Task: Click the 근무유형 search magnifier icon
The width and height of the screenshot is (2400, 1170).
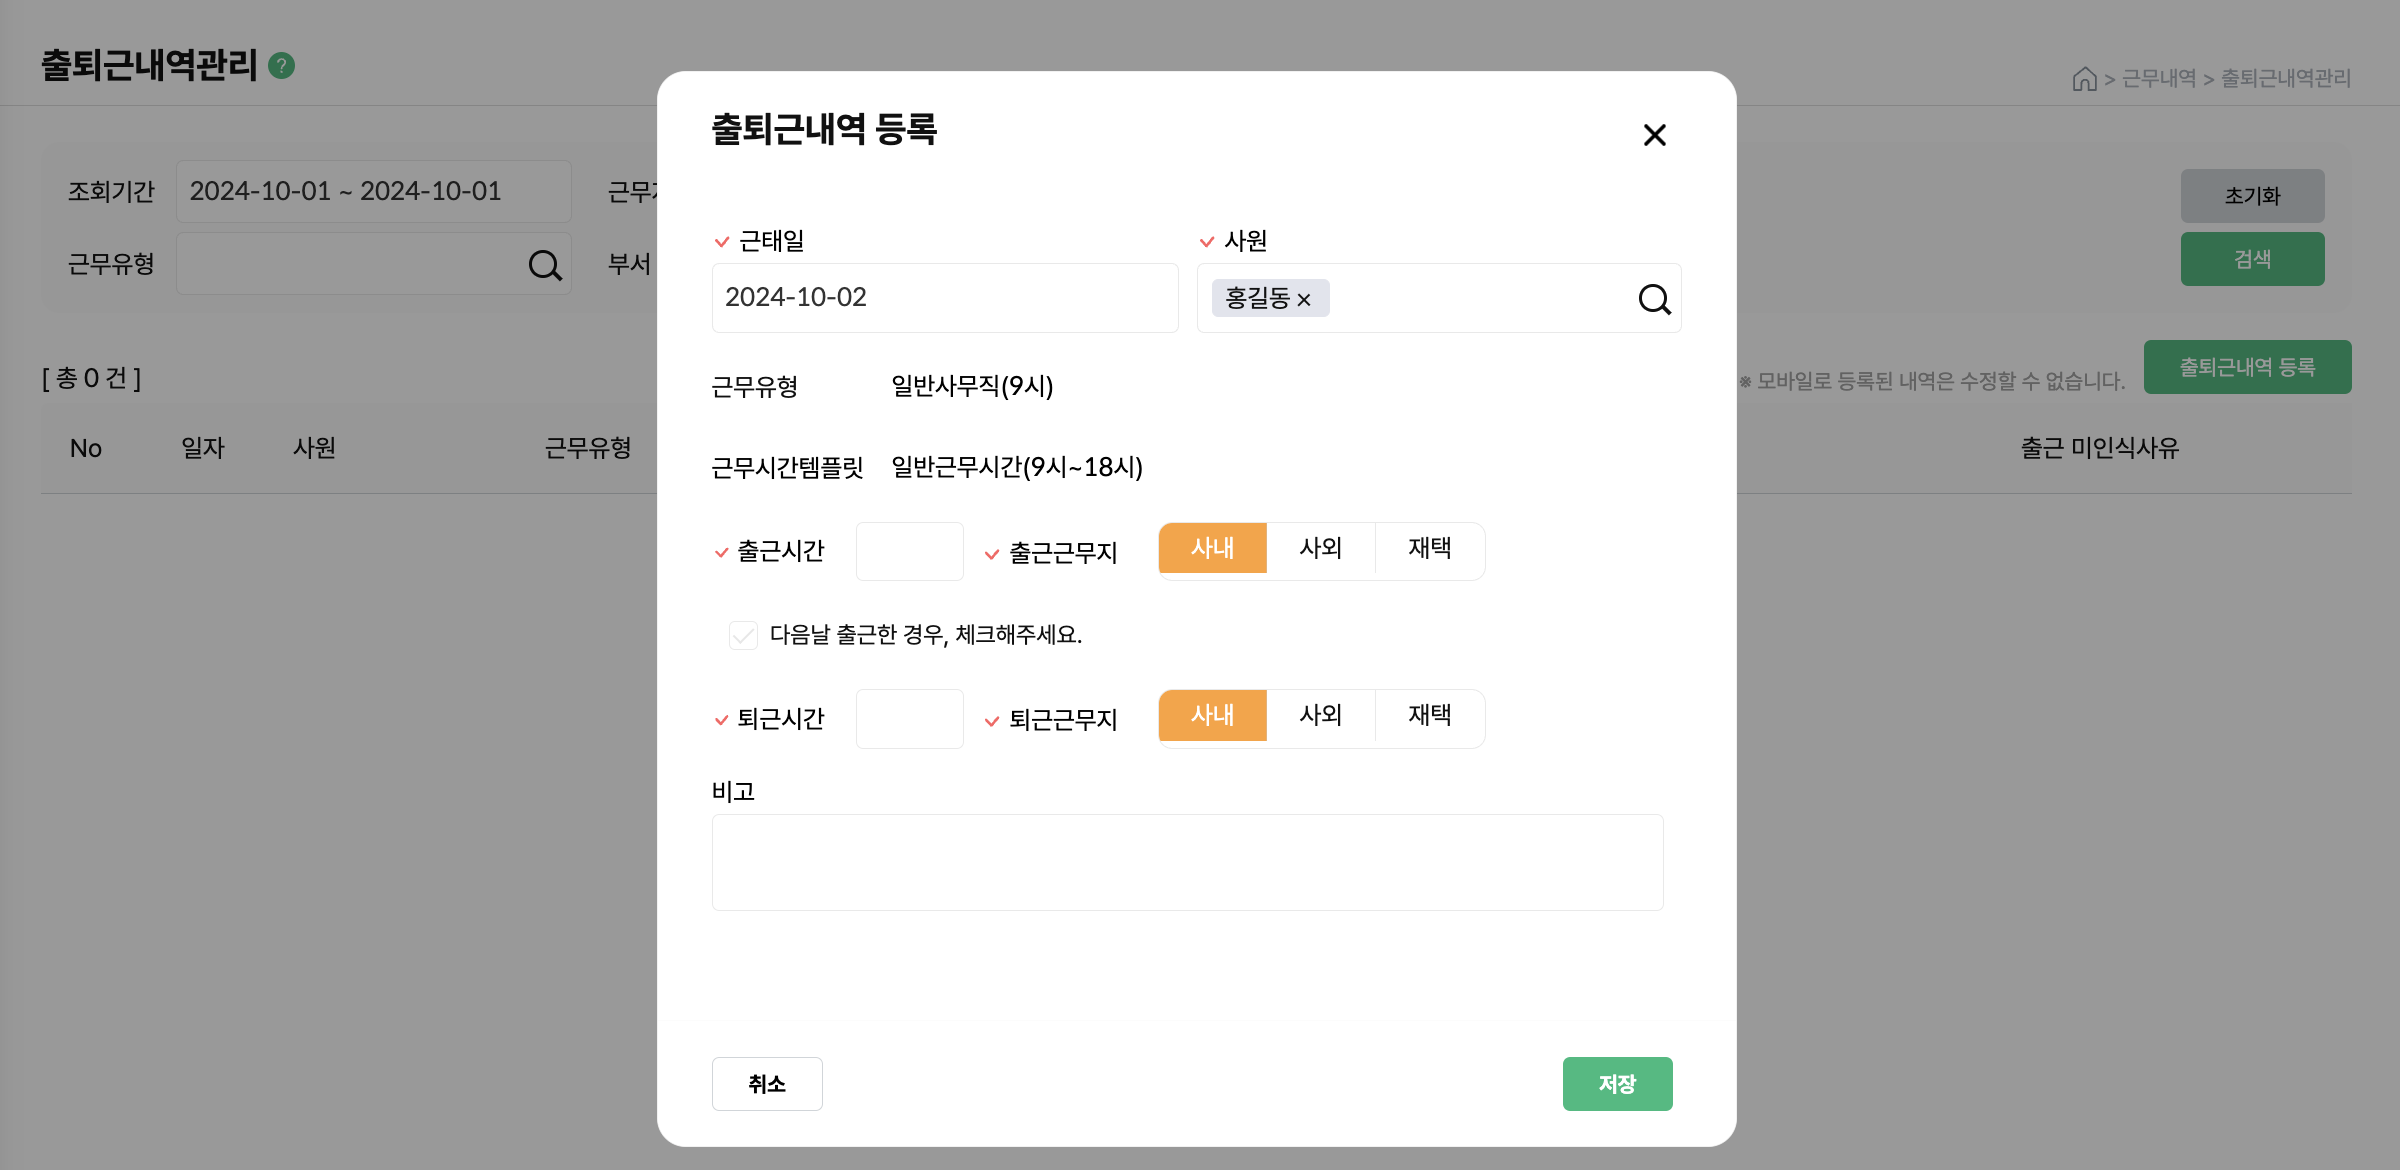Action: (544, 265)
